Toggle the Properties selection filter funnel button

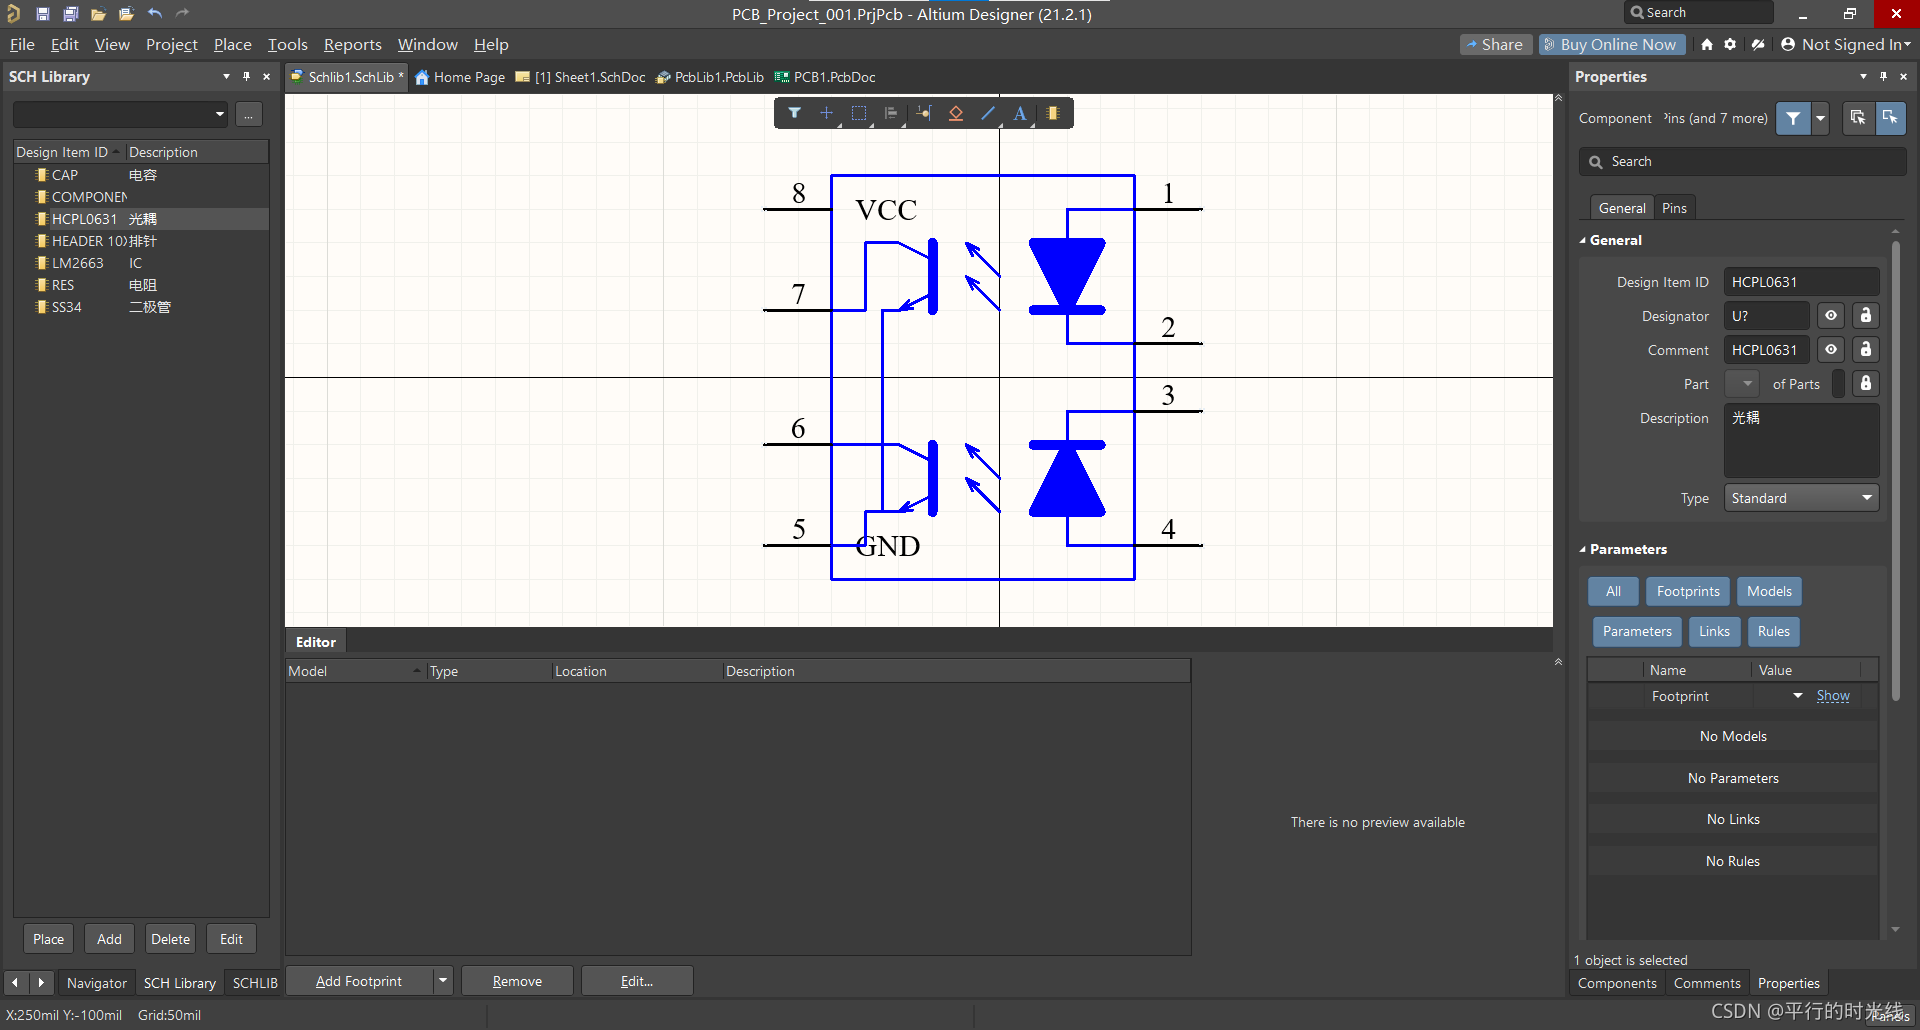pos(1793,118)
